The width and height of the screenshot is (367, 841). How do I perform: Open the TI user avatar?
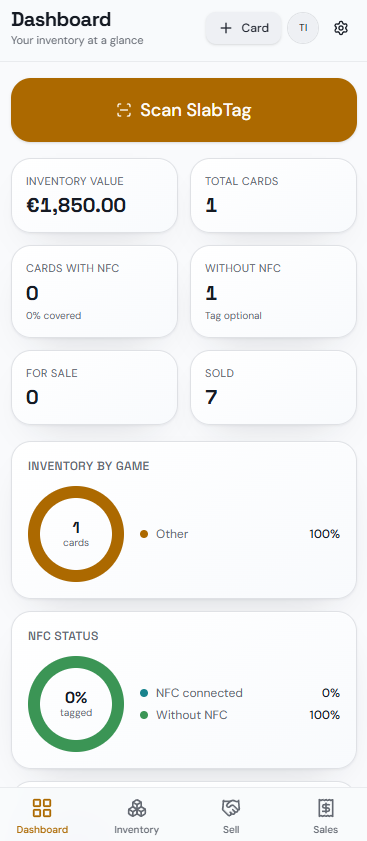(303, 28)
